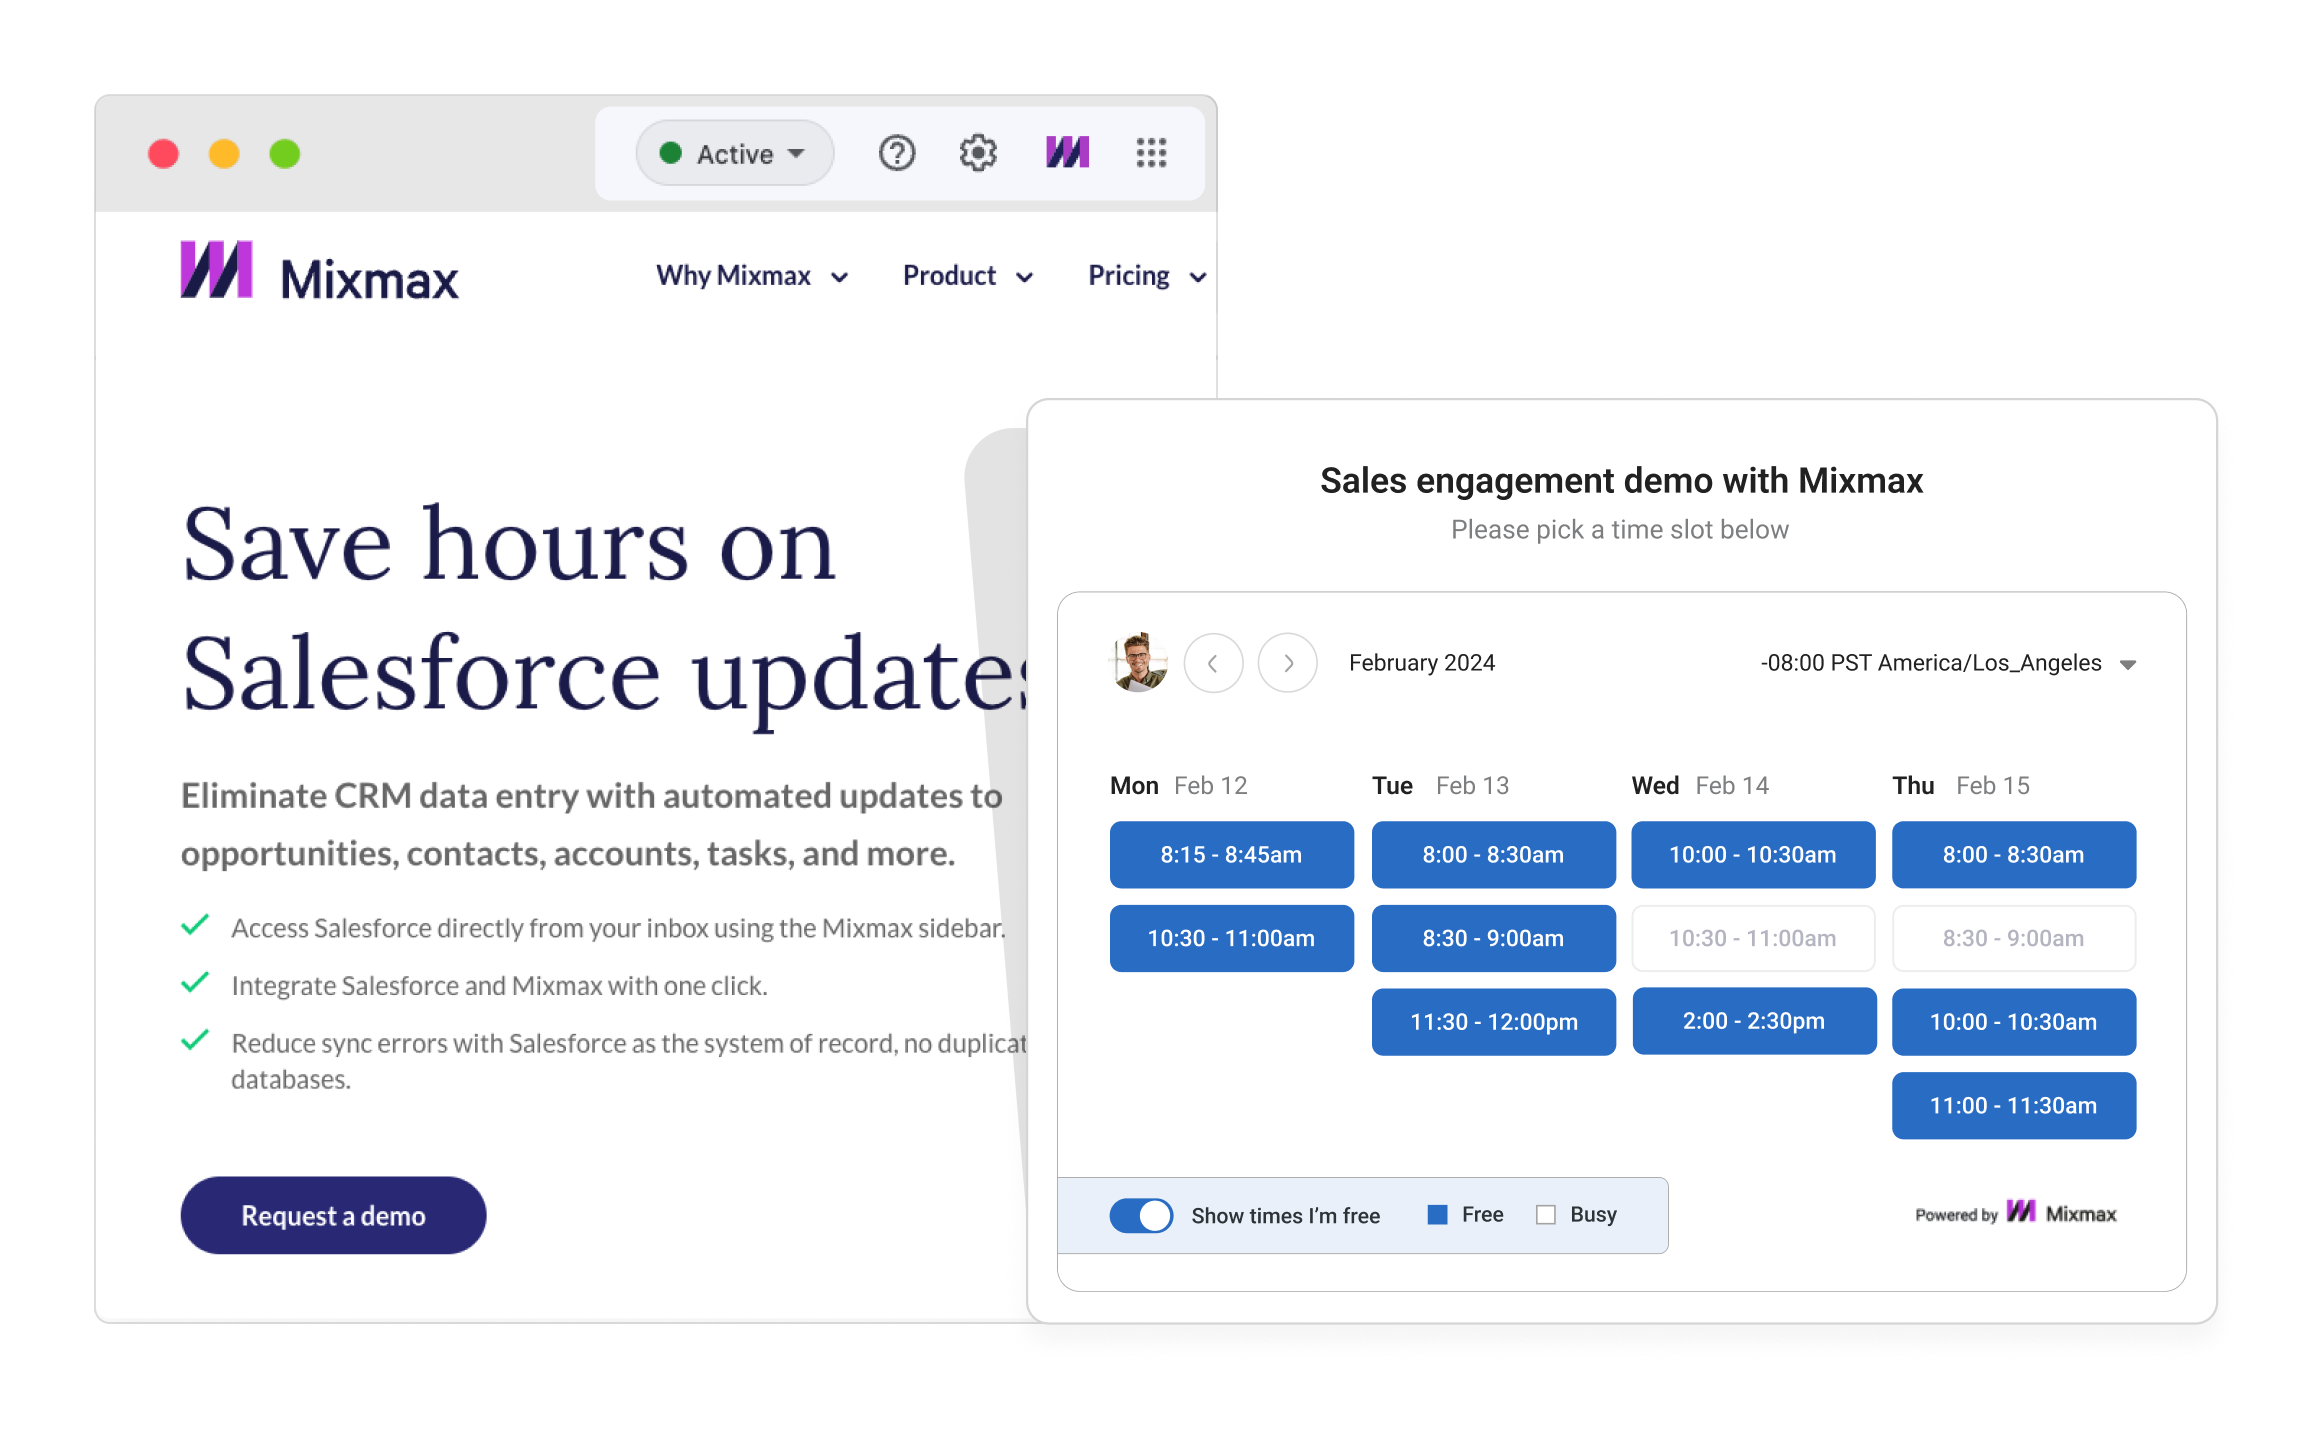Viewport: 2318px width, 1456px height.
Task: Click the Free blue legend box
Action: coord(1437,1214)
